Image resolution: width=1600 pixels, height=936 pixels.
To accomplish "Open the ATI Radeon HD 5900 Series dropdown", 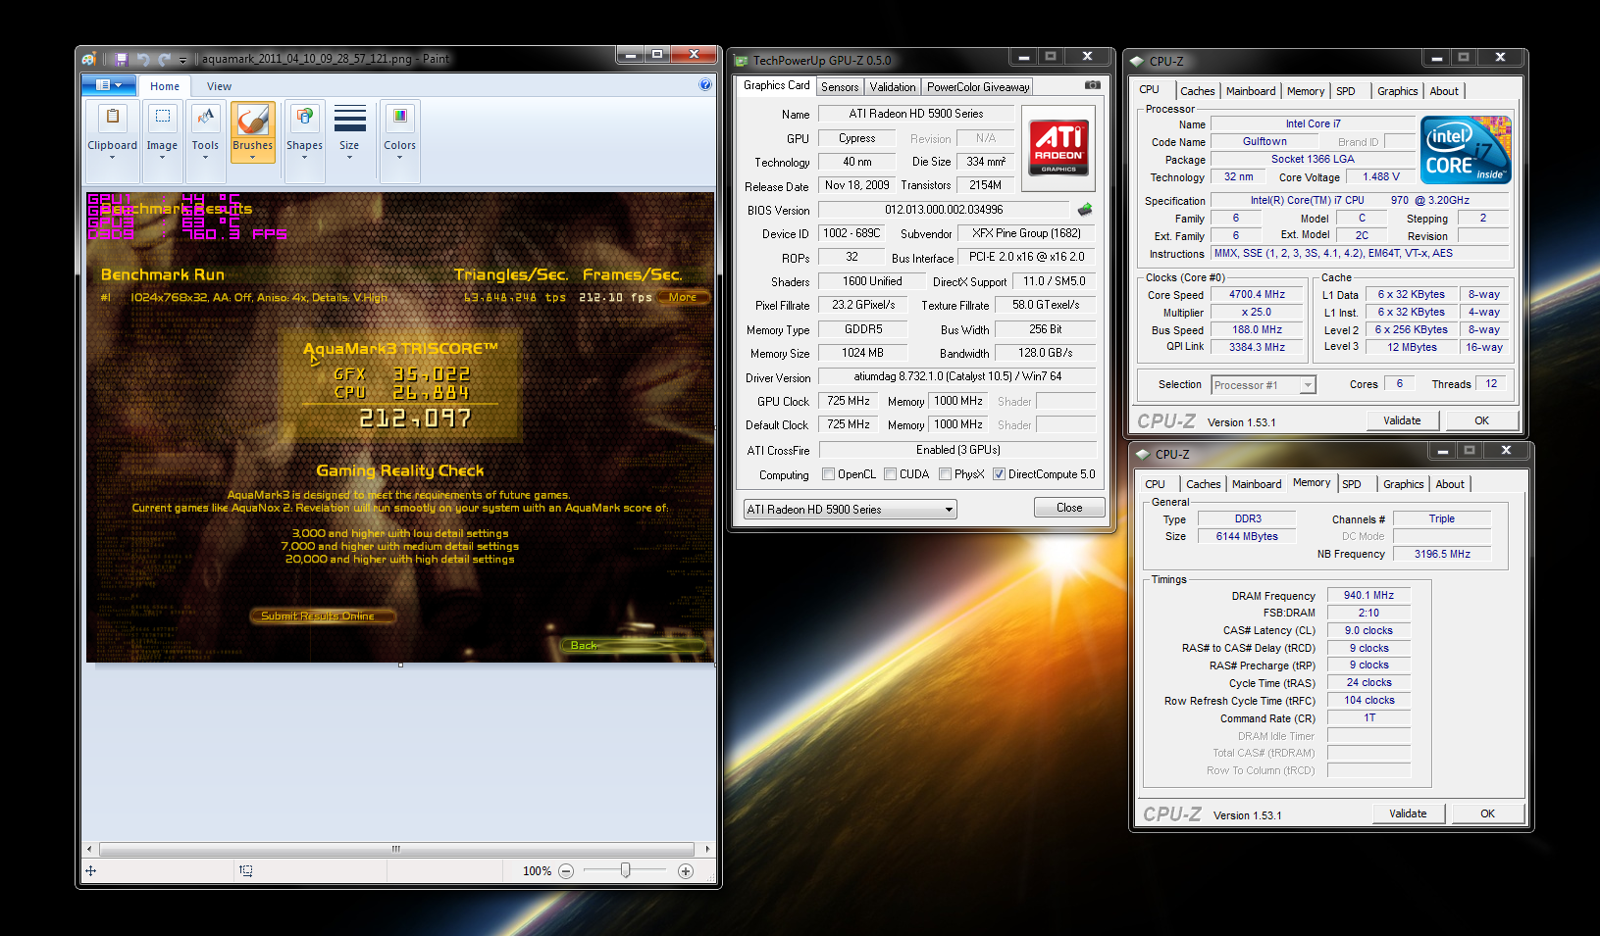I will pyautogui.click(x=850, y=509).
